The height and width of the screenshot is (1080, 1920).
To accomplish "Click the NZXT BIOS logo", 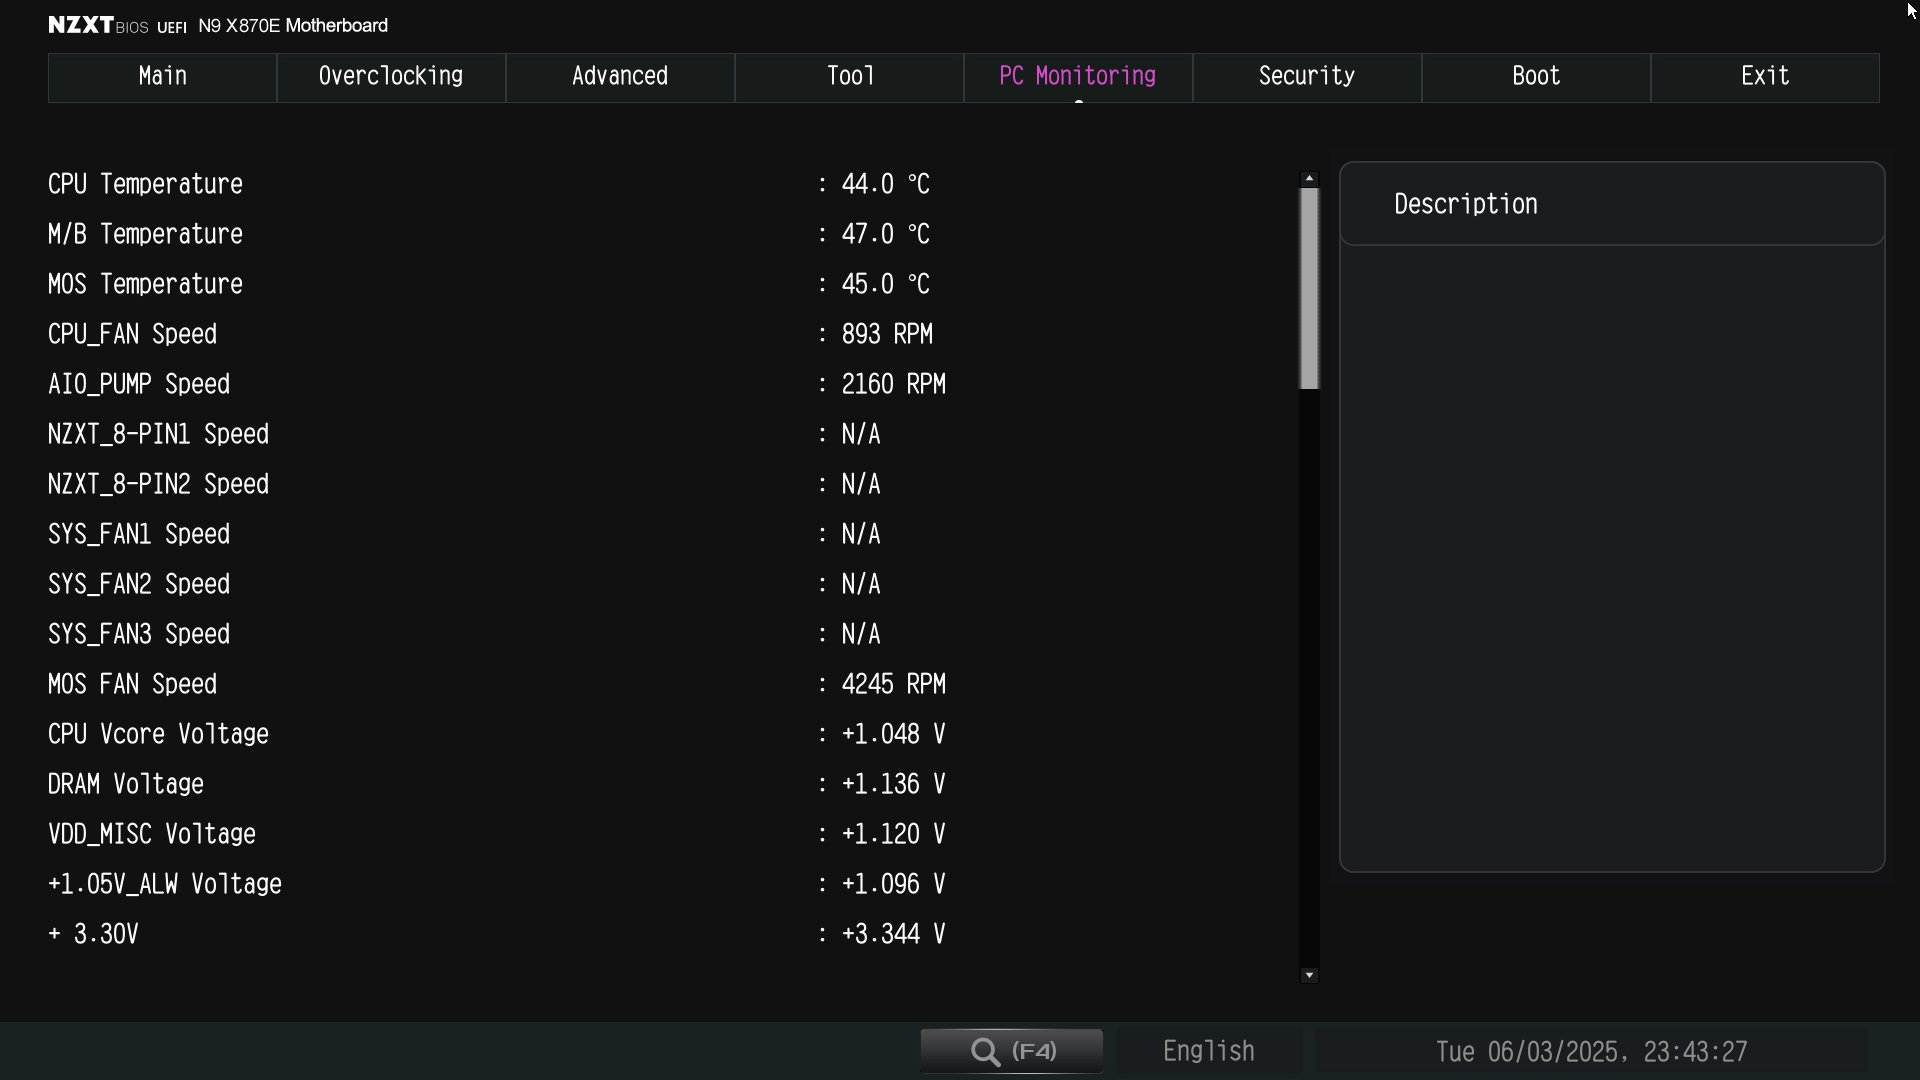I will (98, 26).
